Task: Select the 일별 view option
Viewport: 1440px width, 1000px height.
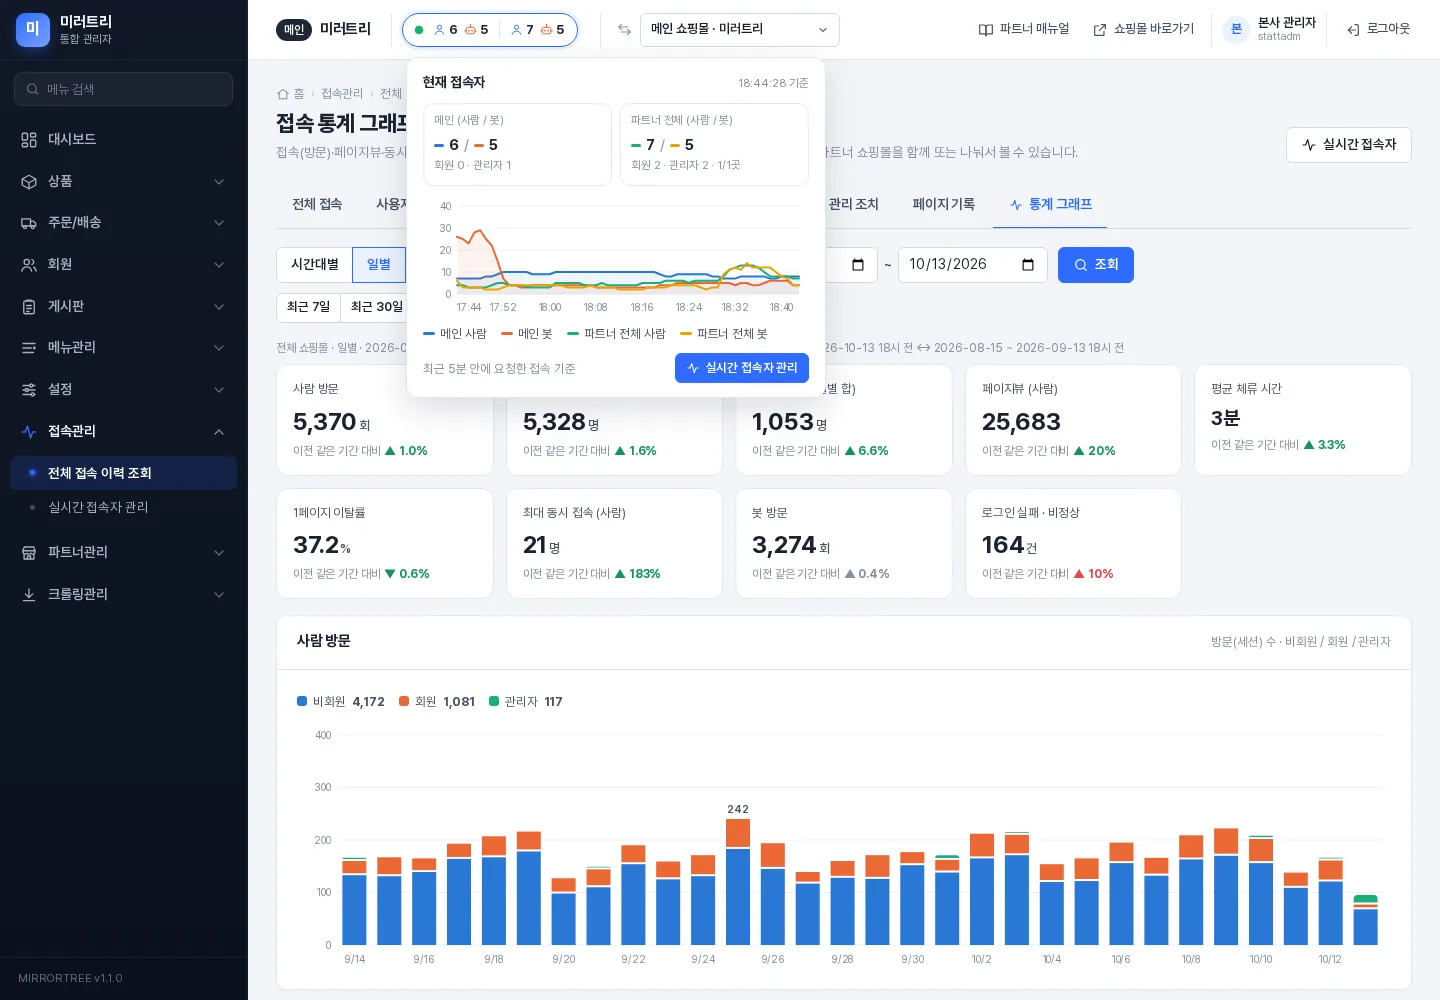Action: 379,265
